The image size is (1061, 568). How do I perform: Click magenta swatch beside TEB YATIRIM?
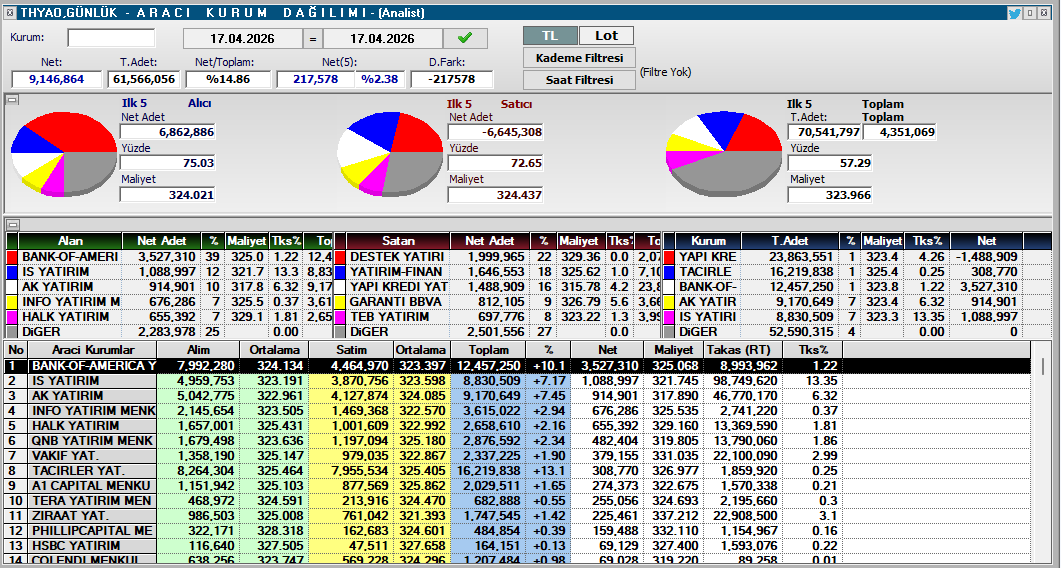coord(340,317)
